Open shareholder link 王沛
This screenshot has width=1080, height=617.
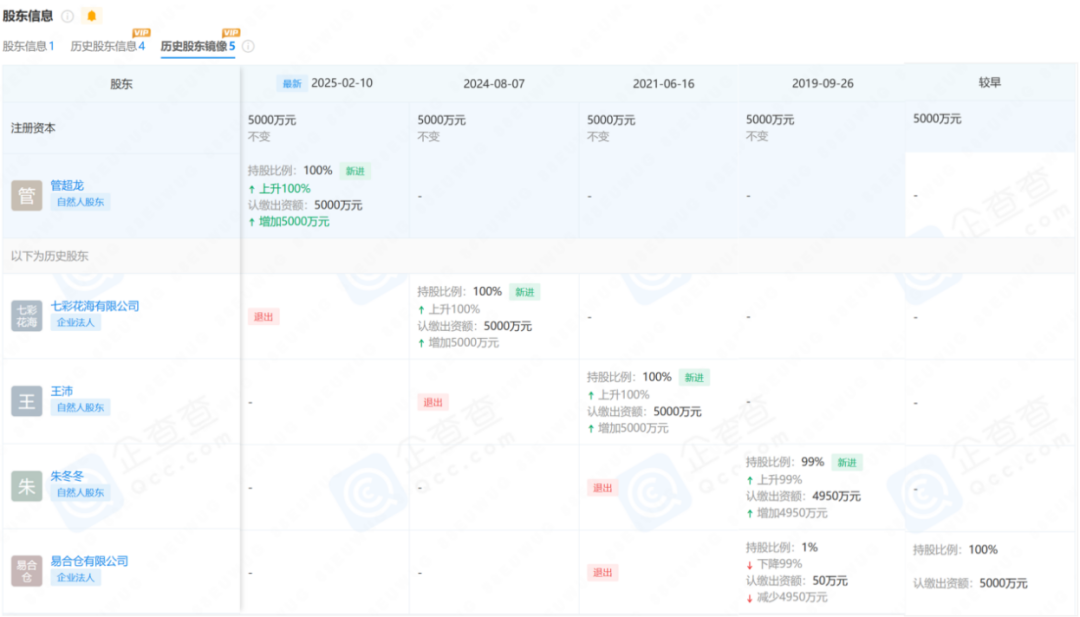[62, 391]
